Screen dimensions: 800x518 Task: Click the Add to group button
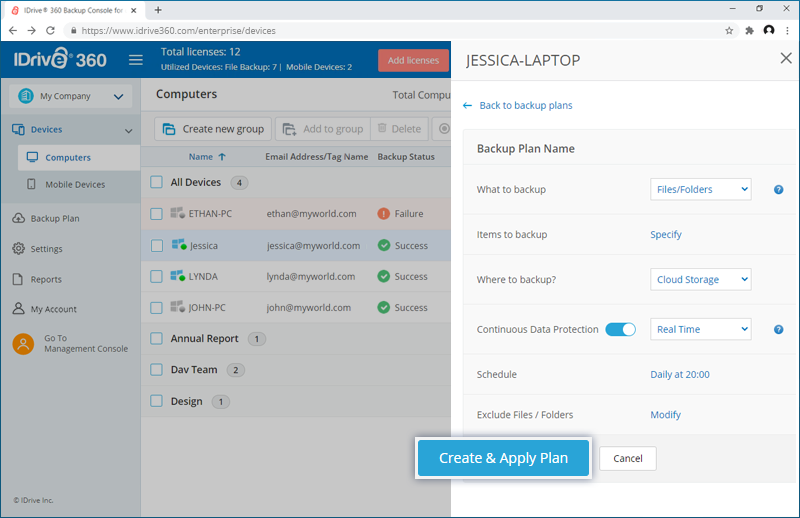pyautogui.click(x=323, y=129)
